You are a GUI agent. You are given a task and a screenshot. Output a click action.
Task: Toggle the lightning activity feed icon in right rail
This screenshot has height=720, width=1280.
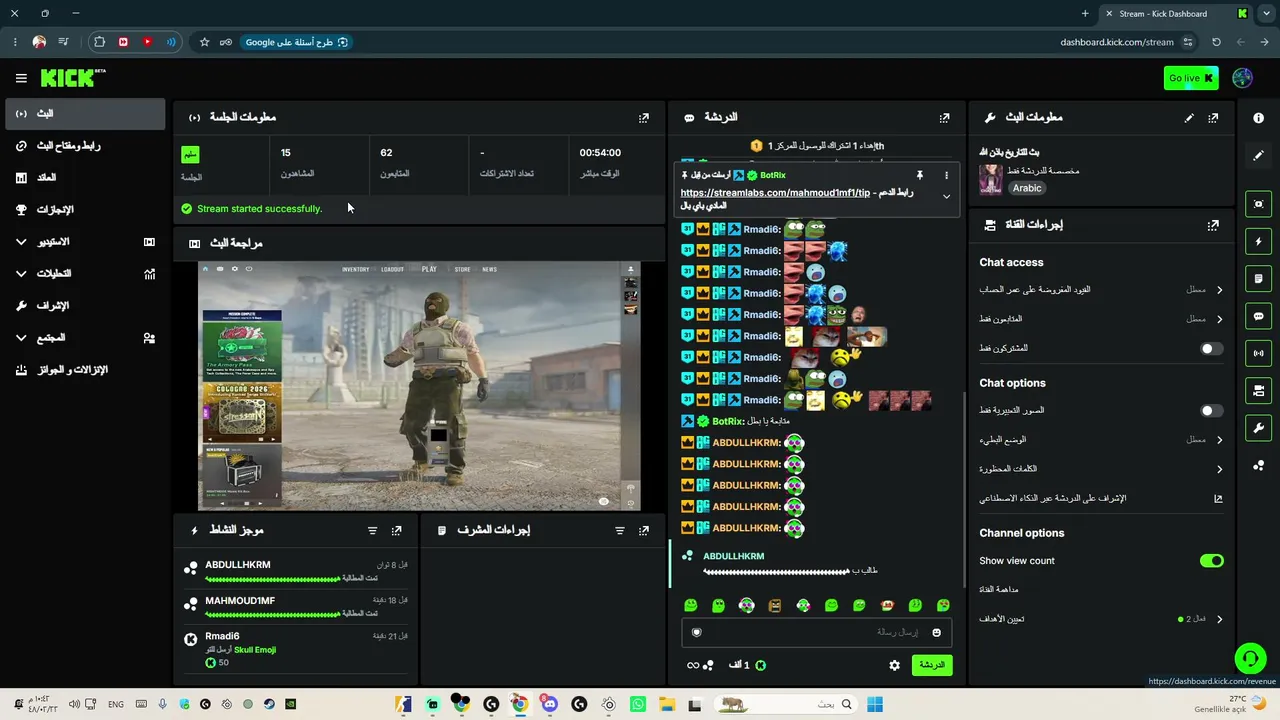(x=1258, y=241)
